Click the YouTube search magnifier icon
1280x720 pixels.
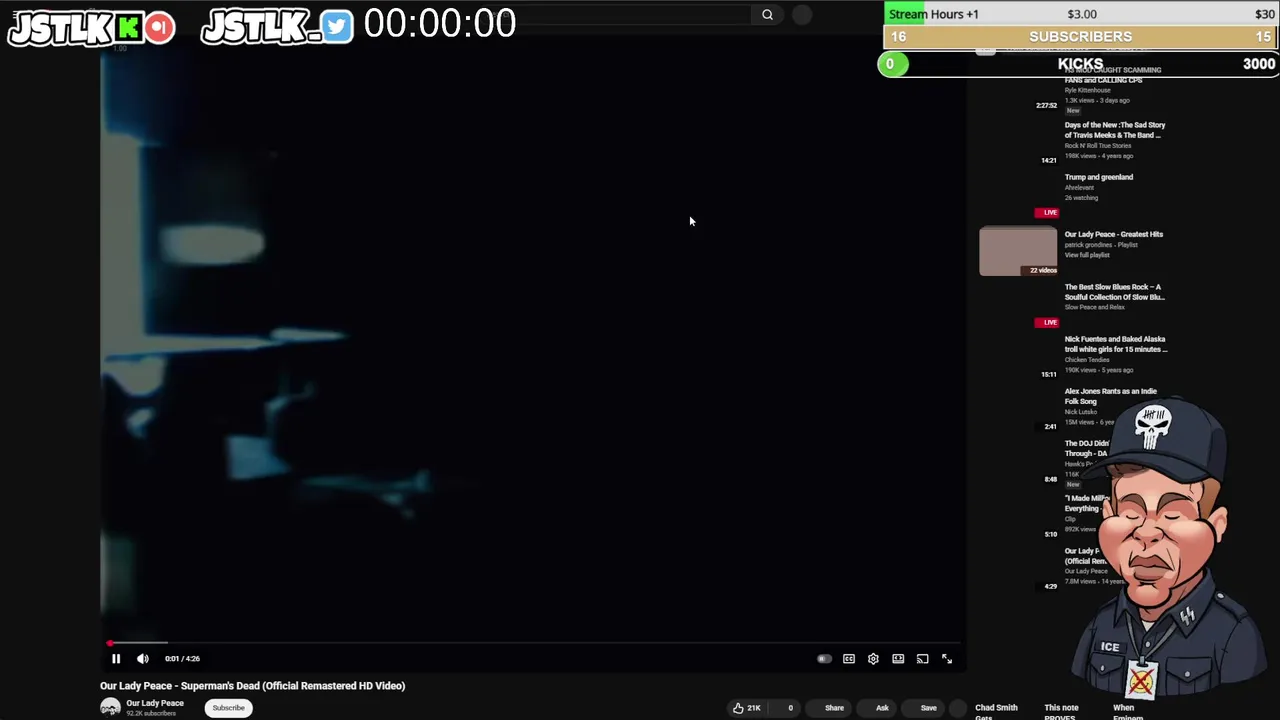click(767, 15)
